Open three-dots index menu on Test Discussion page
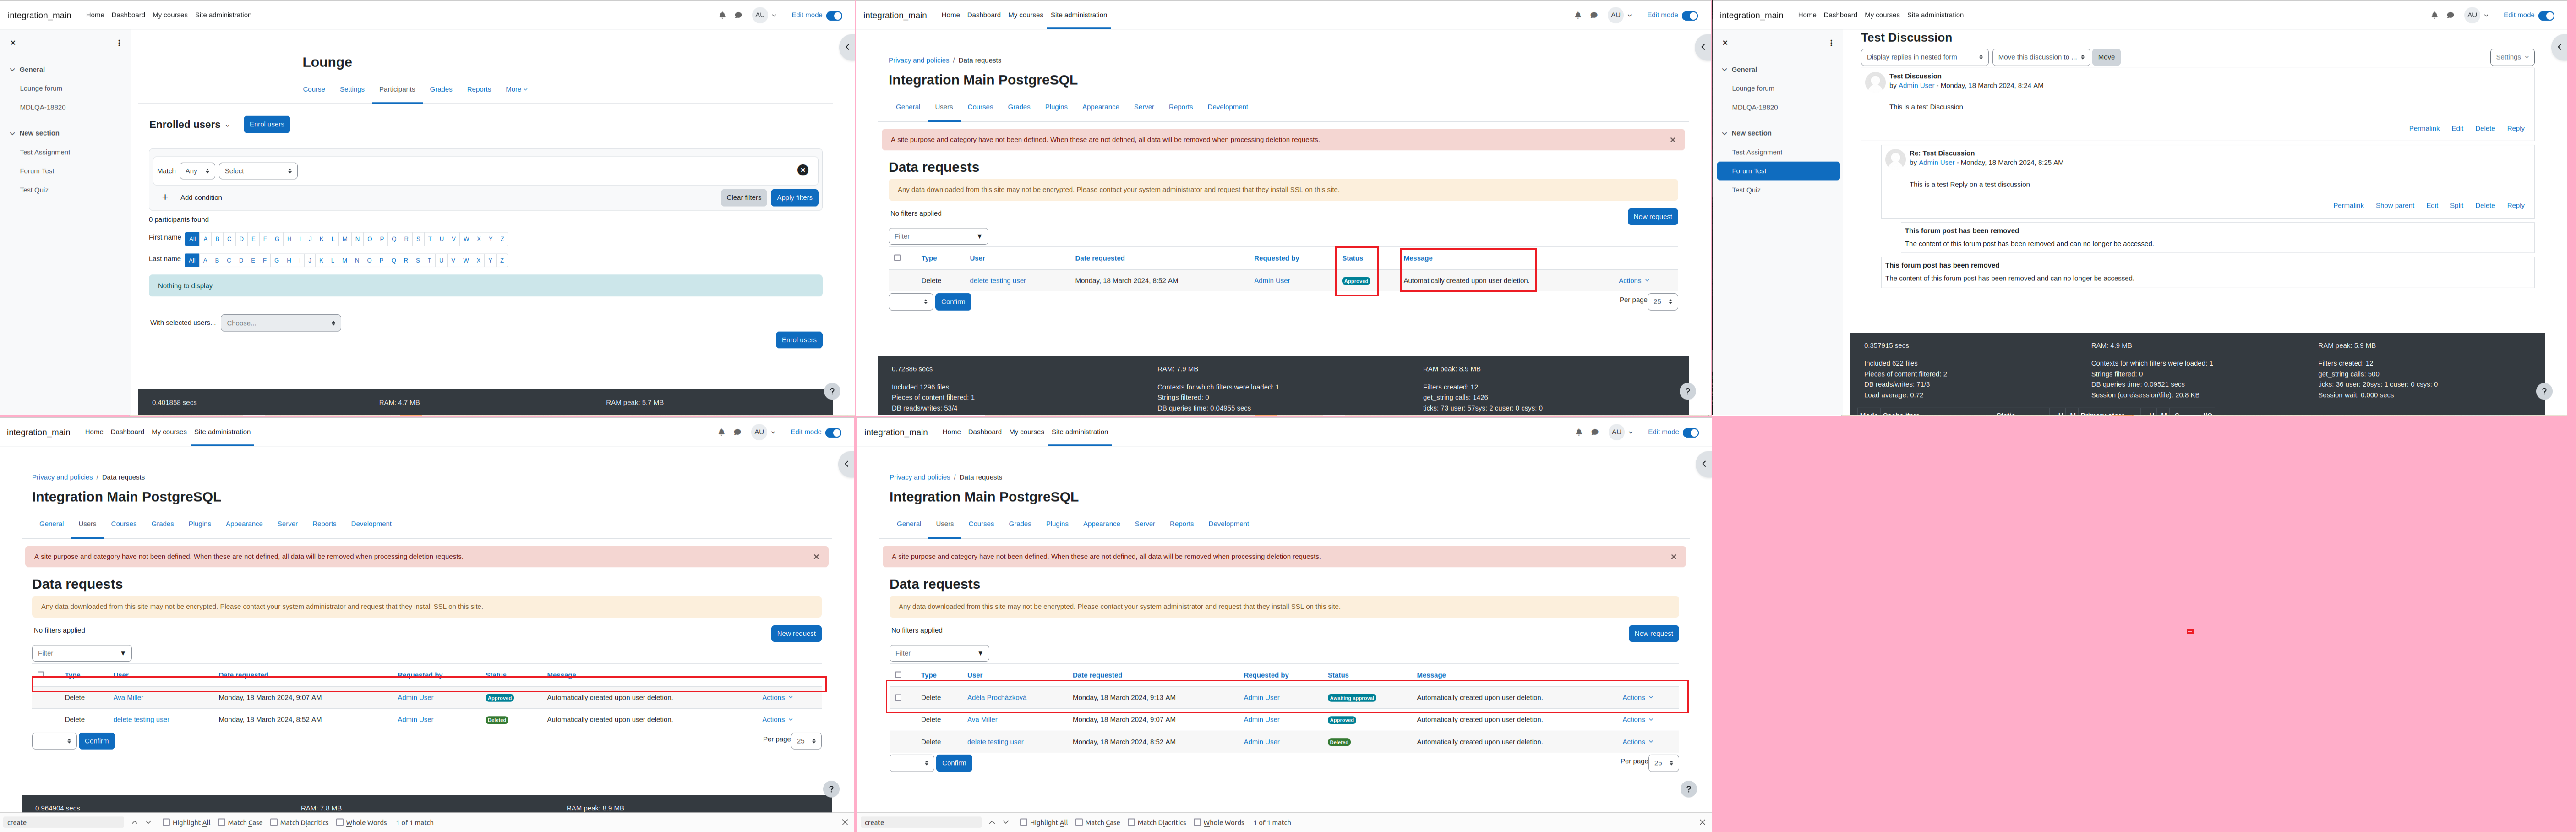Image resolution: width=2576 pixels, height=832 pixels. [1831, 43]
